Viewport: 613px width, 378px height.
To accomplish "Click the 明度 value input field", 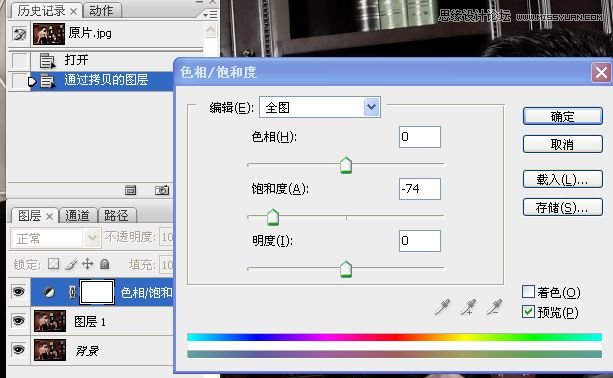I will [x=419, y=241].
